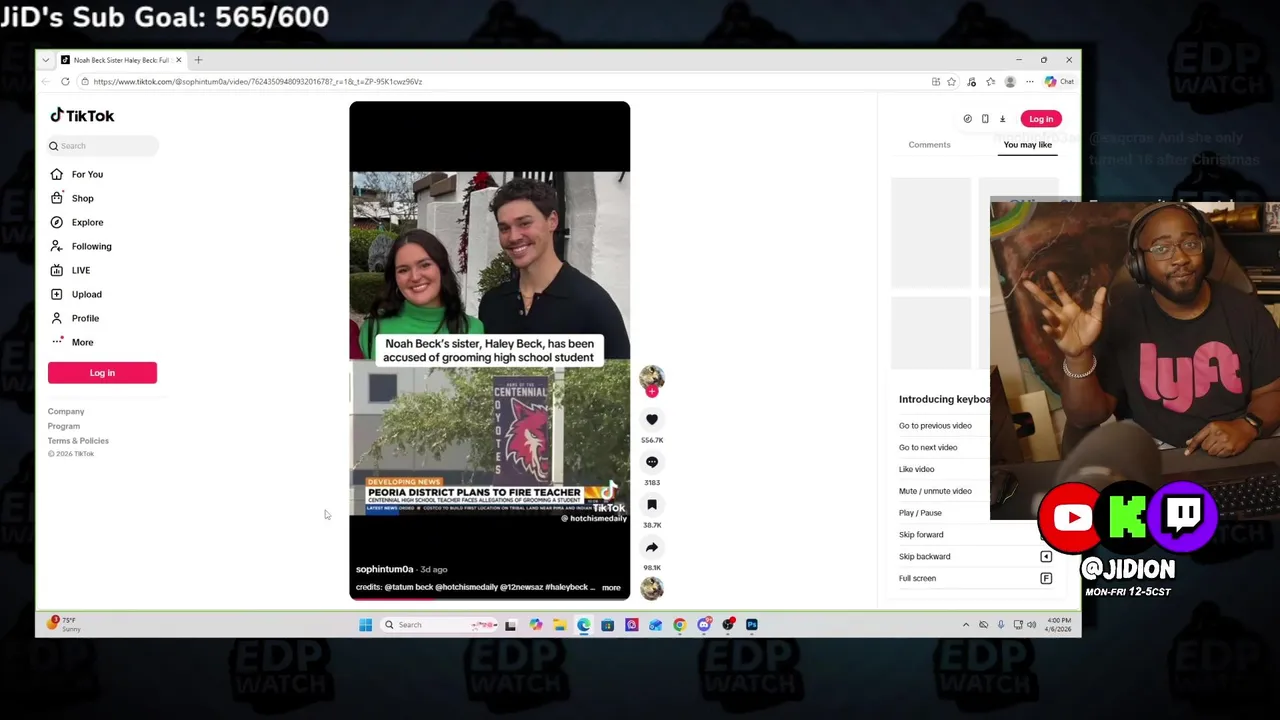Screen dimensions: 1280x720
Task: Reload the page with refresh icon
Action: coord(65,82)
